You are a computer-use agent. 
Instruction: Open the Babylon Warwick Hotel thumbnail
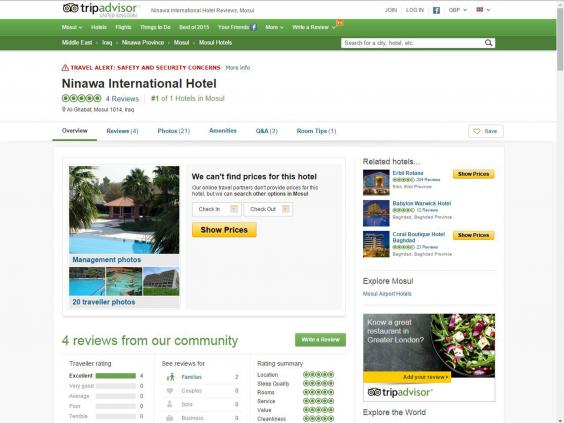pos(376,213)
